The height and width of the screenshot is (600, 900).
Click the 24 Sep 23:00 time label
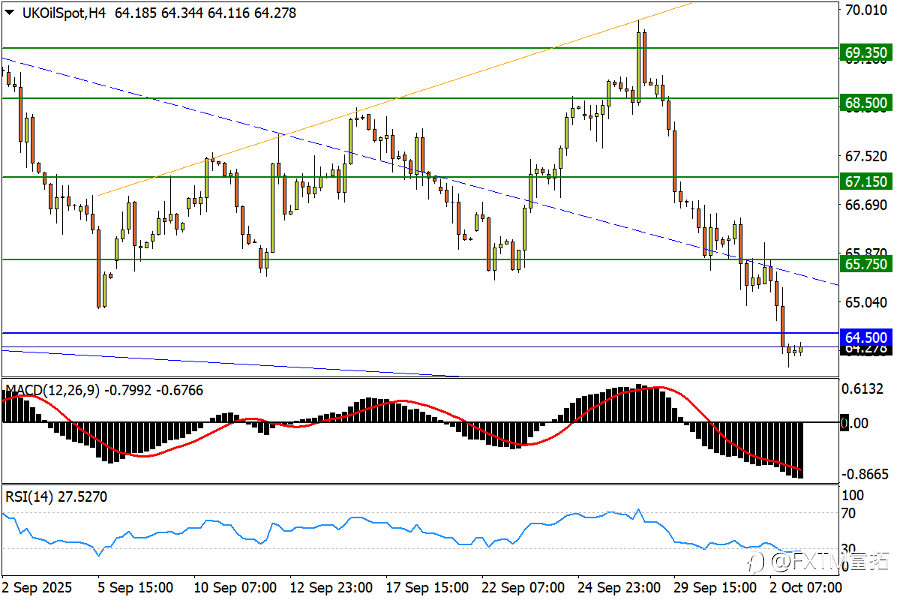(x=619, y=587)
